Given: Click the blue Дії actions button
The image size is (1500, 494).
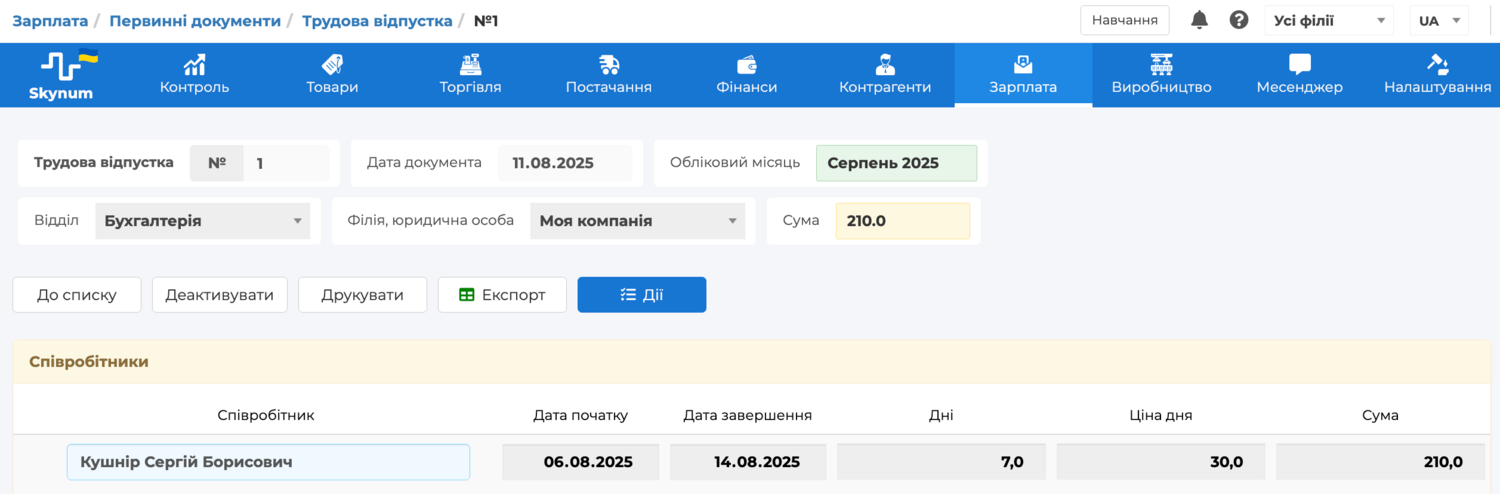Looking at the screenshot, I should pos(641,295).
